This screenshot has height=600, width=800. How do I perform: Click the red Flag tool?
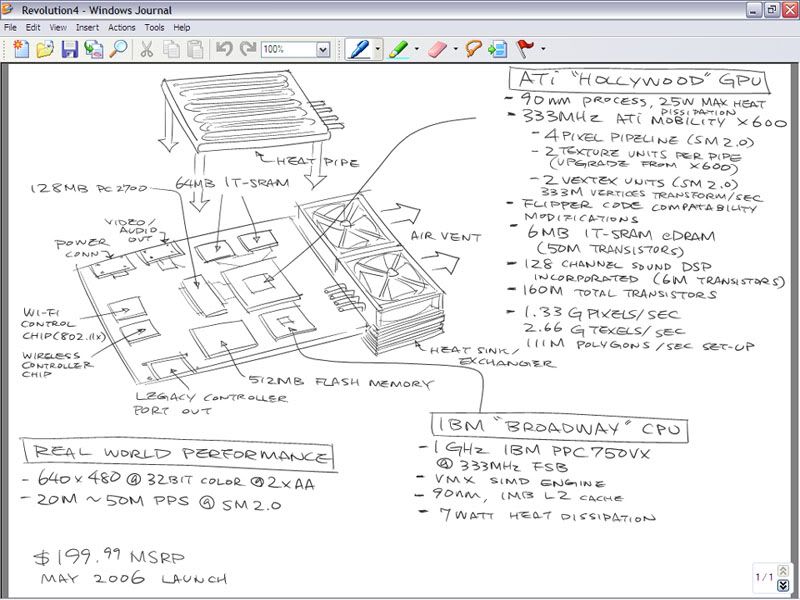pos(525,49)
